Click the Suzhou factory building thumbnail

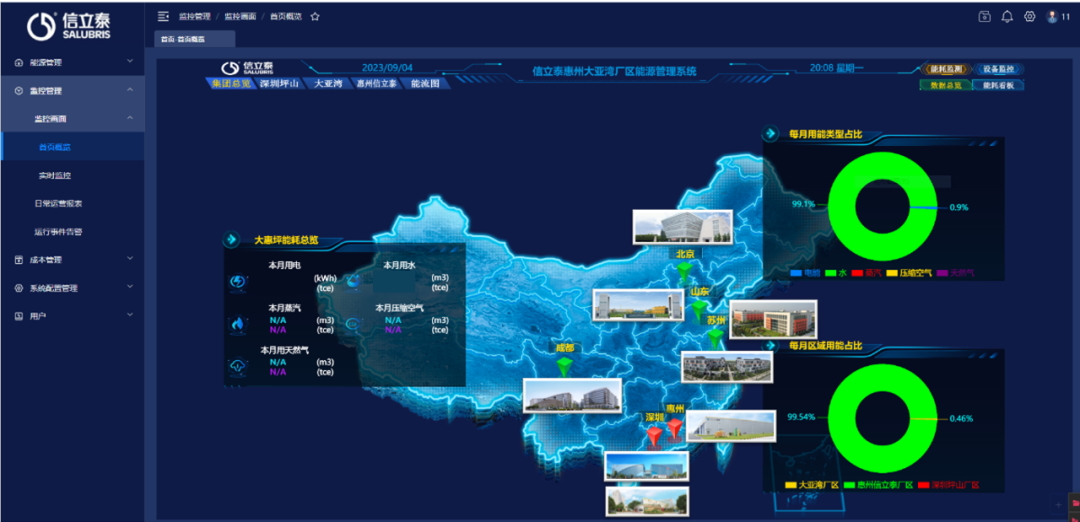pyautogui.click(x=766, y=319)
